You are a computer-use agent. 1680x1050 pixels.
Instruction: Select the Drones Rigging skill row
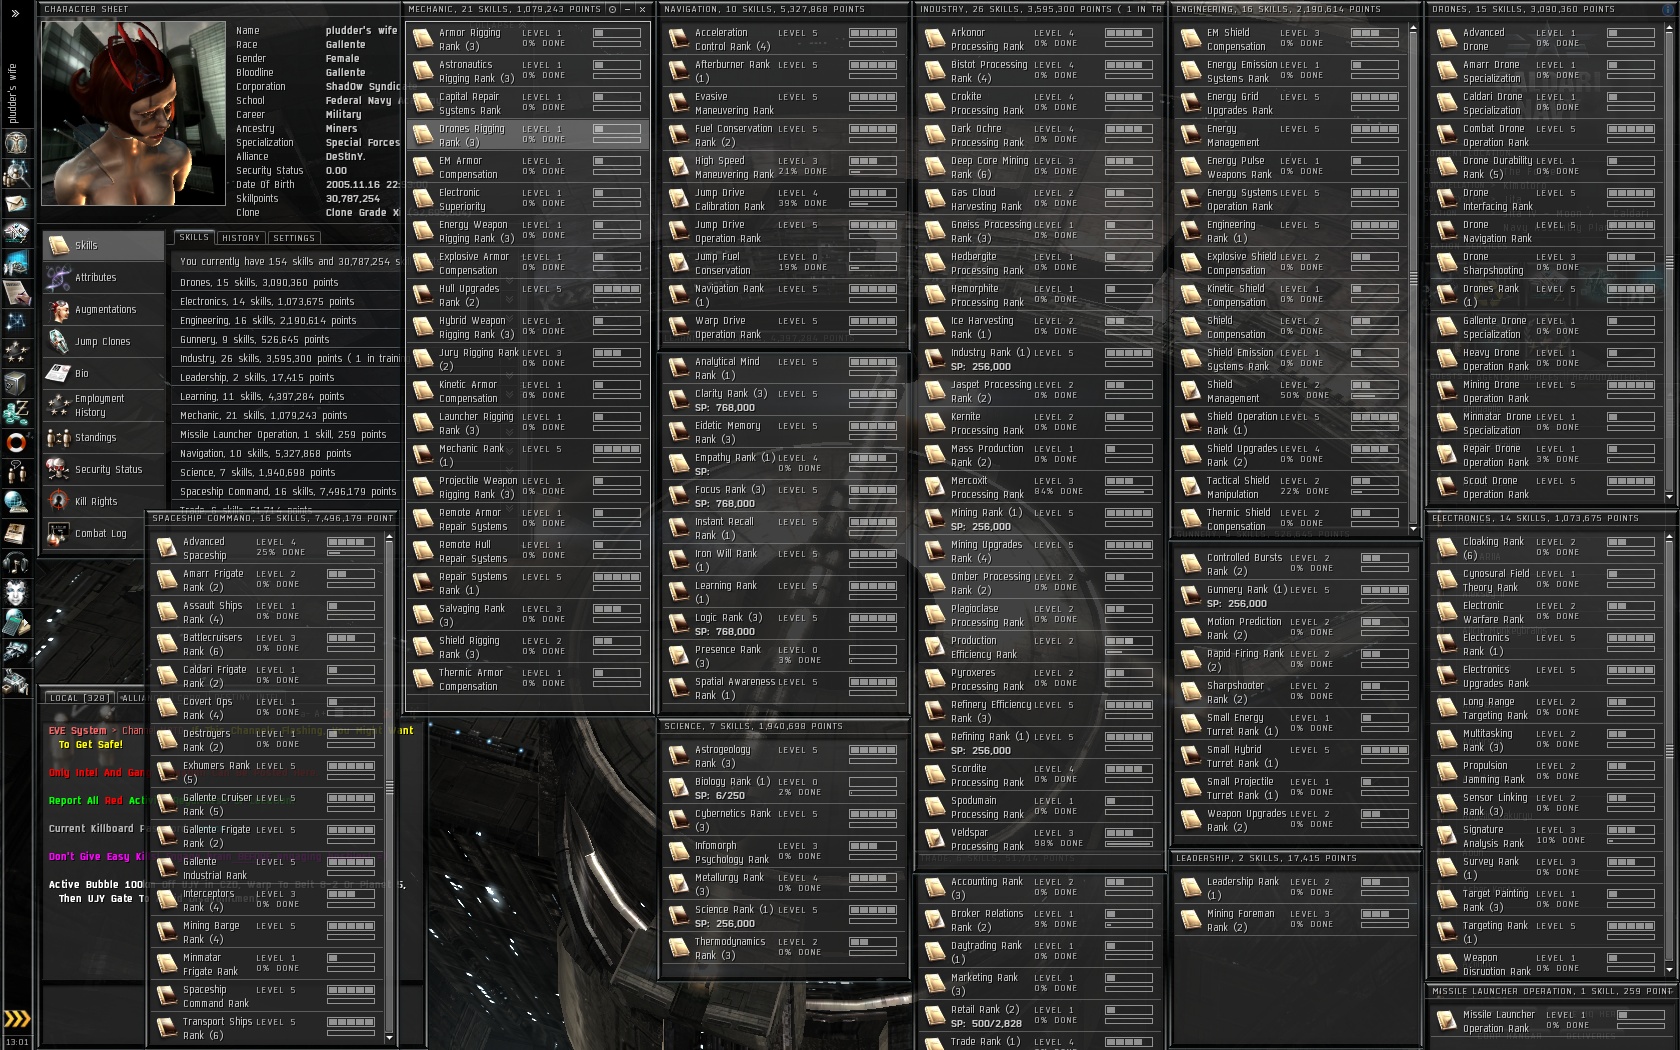(528, 135)
